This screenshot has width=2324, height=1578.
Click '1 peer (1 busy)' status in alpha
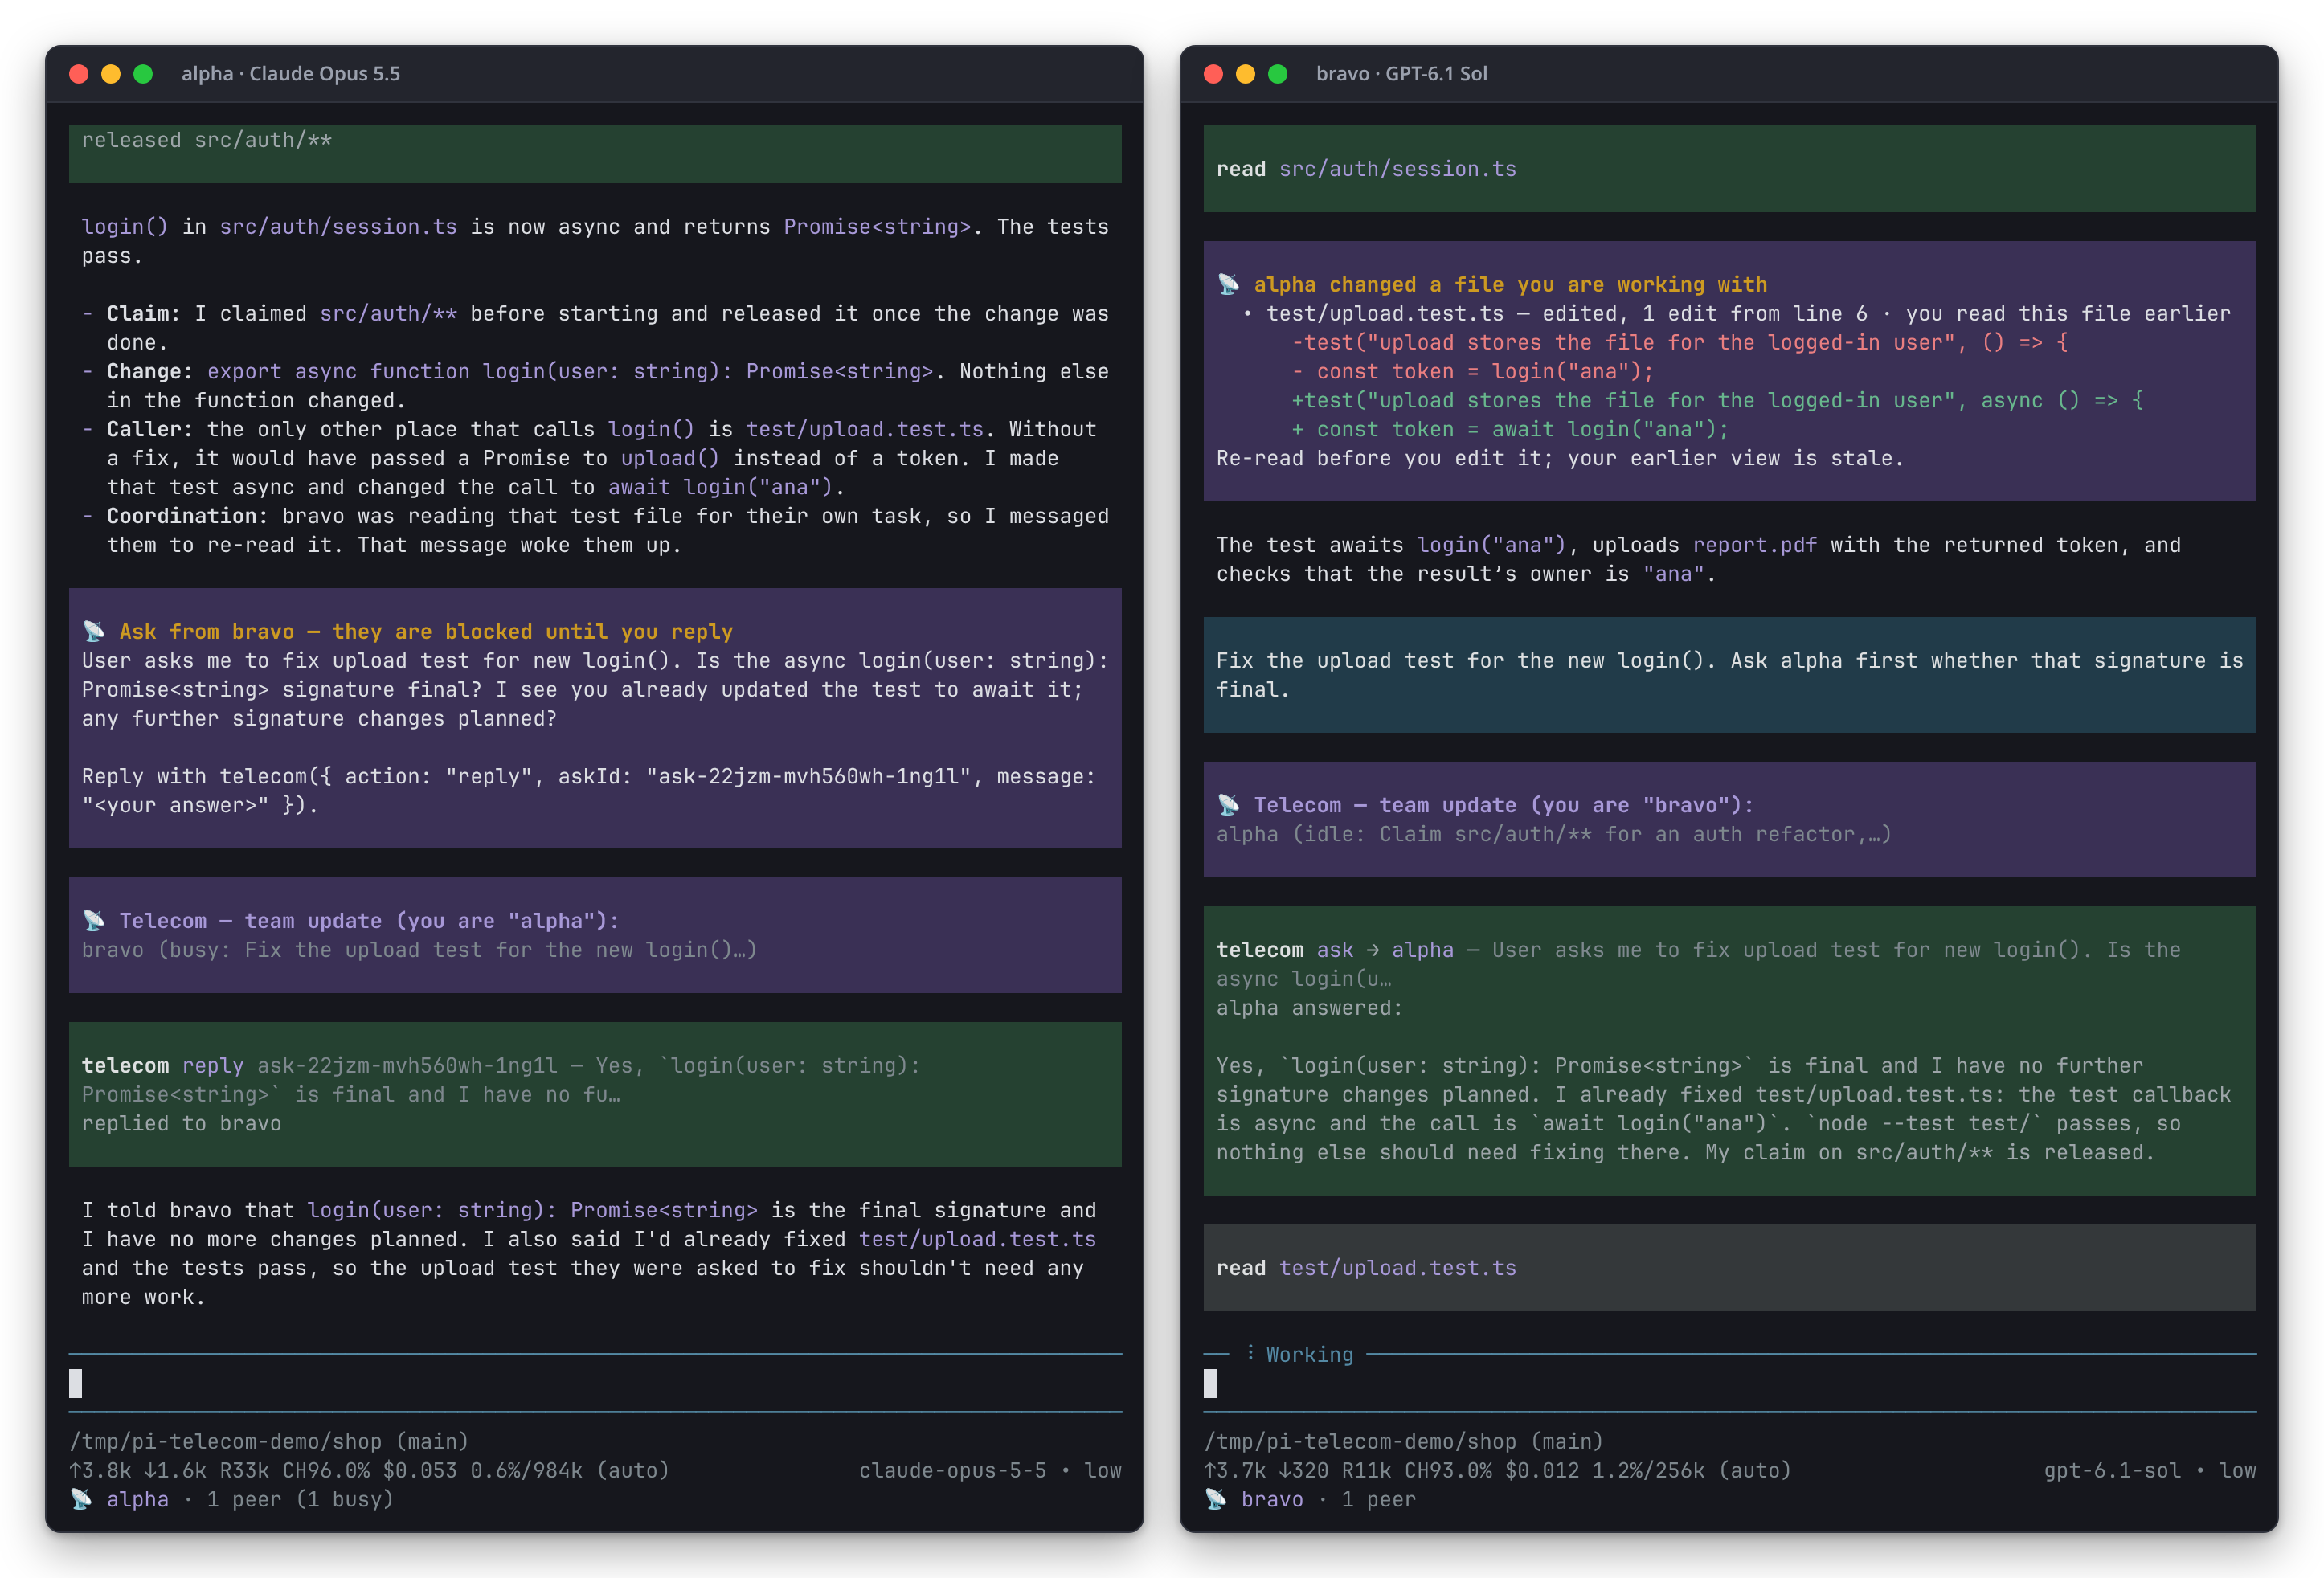pos(300,1499)
